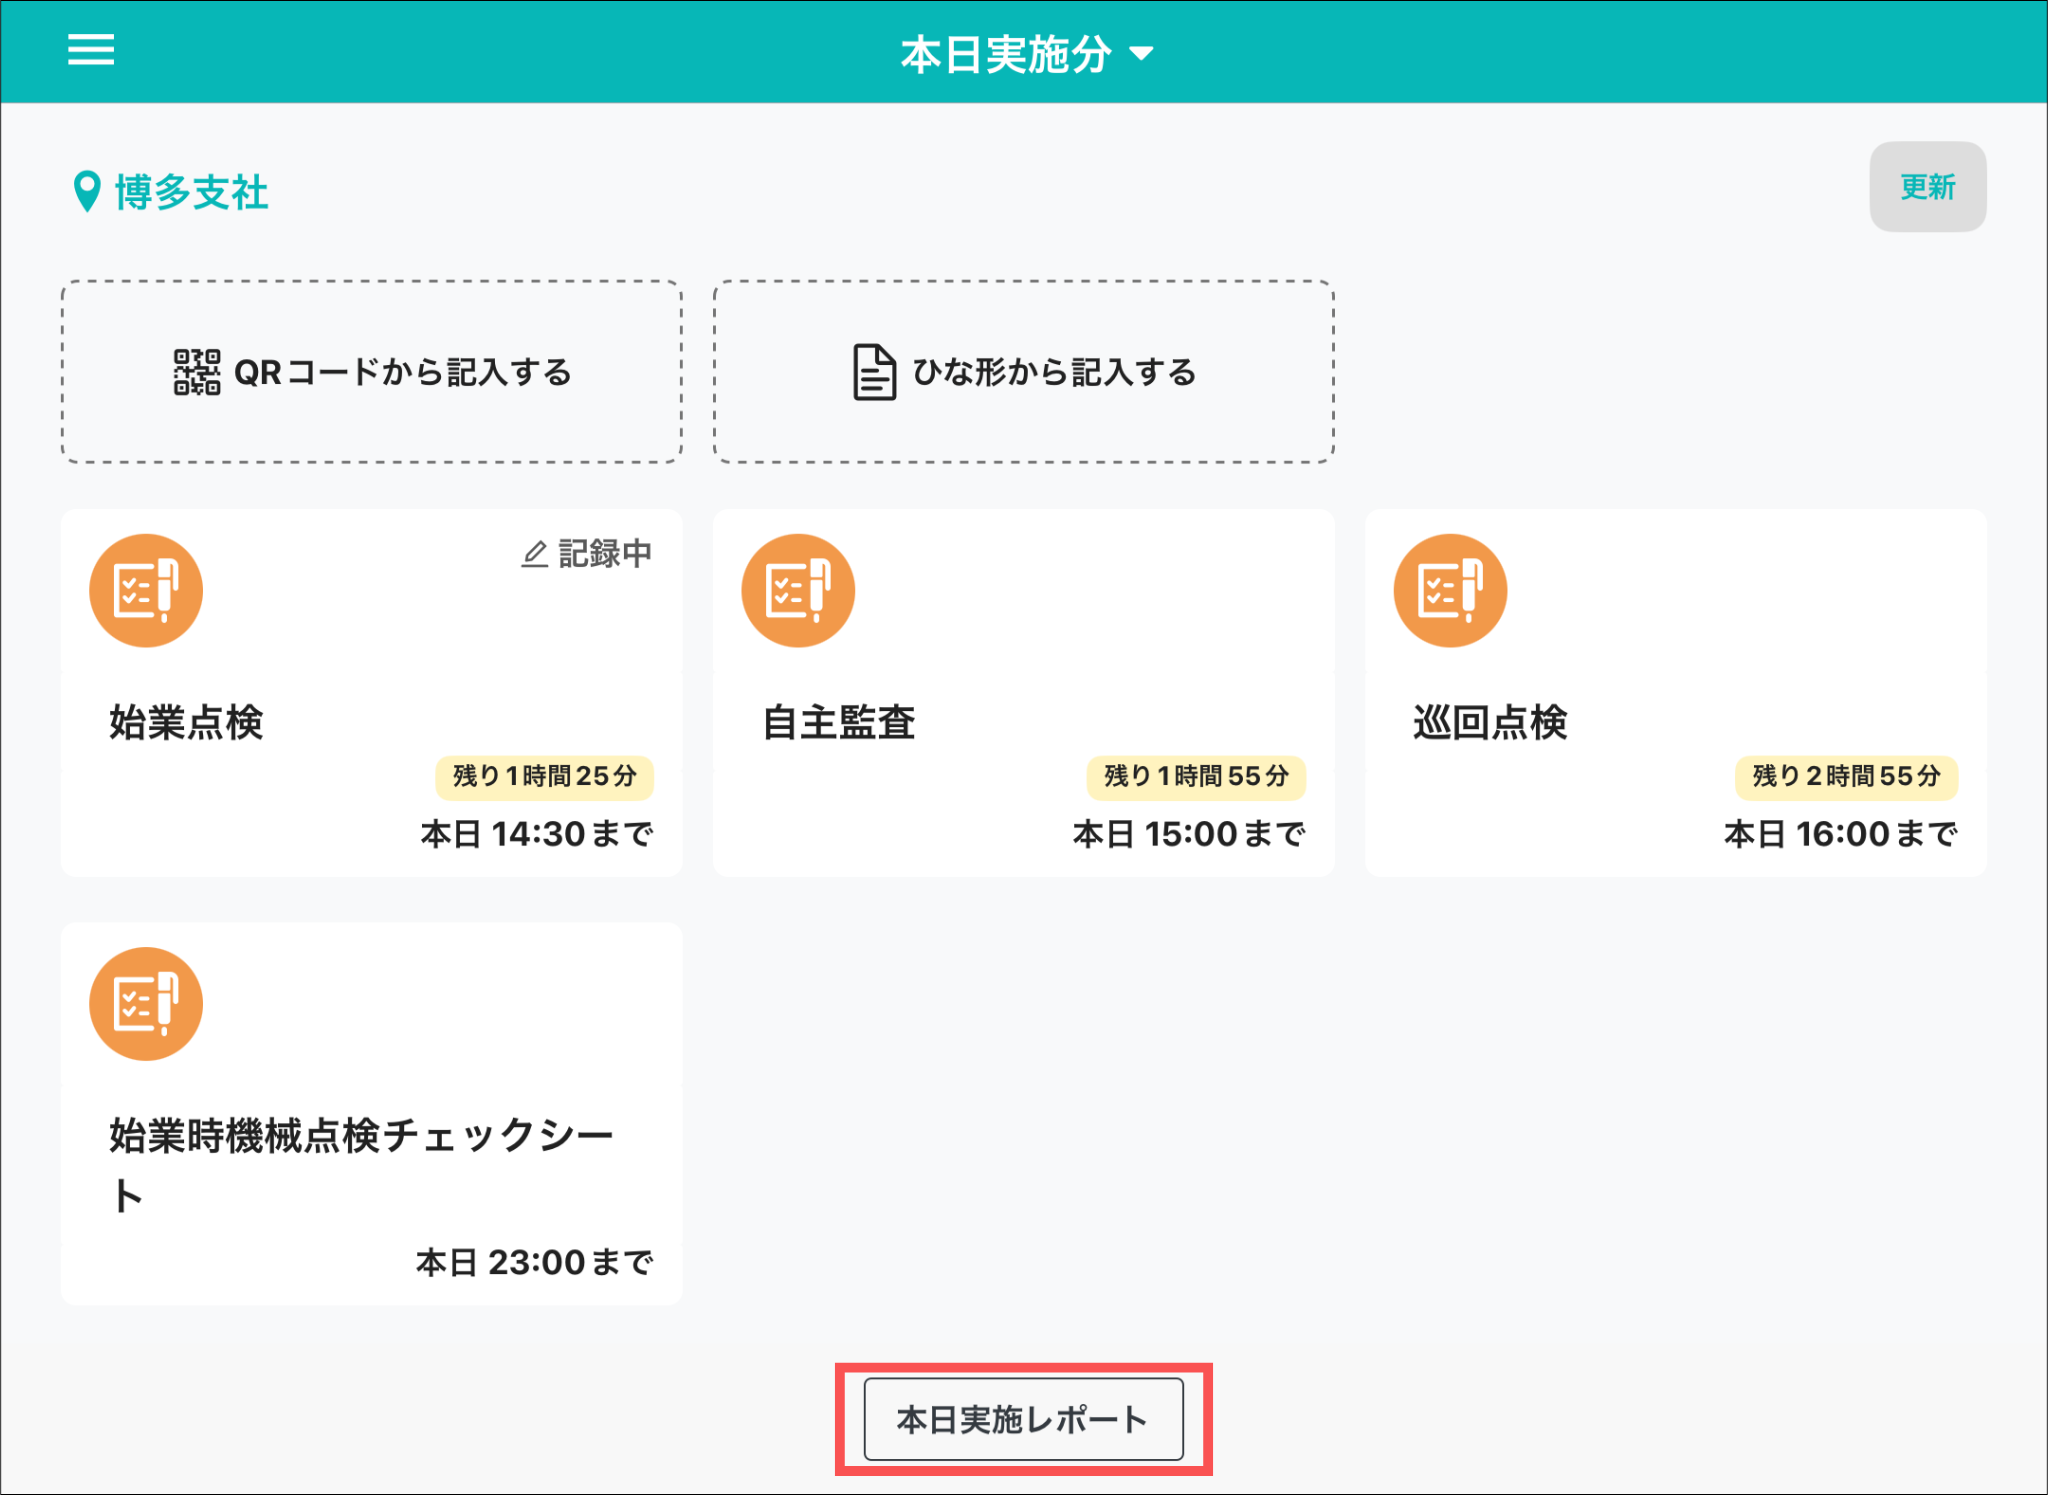Screen dimensions: 2048x1495
Task: Click the location pin icon
Action: (87, 191)
